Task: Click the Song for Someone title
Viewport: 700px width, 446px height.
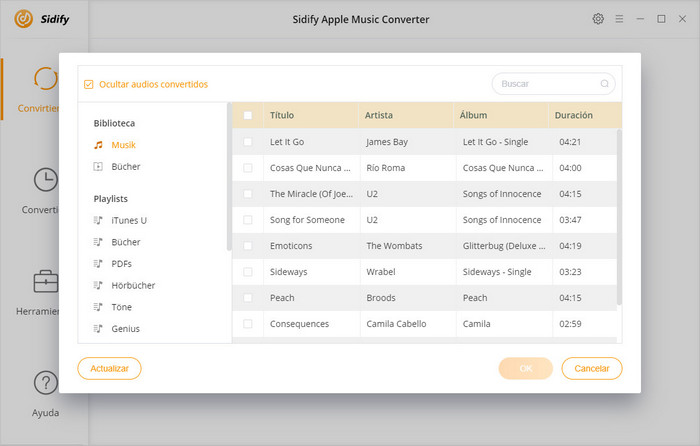Action: [307, 220]
